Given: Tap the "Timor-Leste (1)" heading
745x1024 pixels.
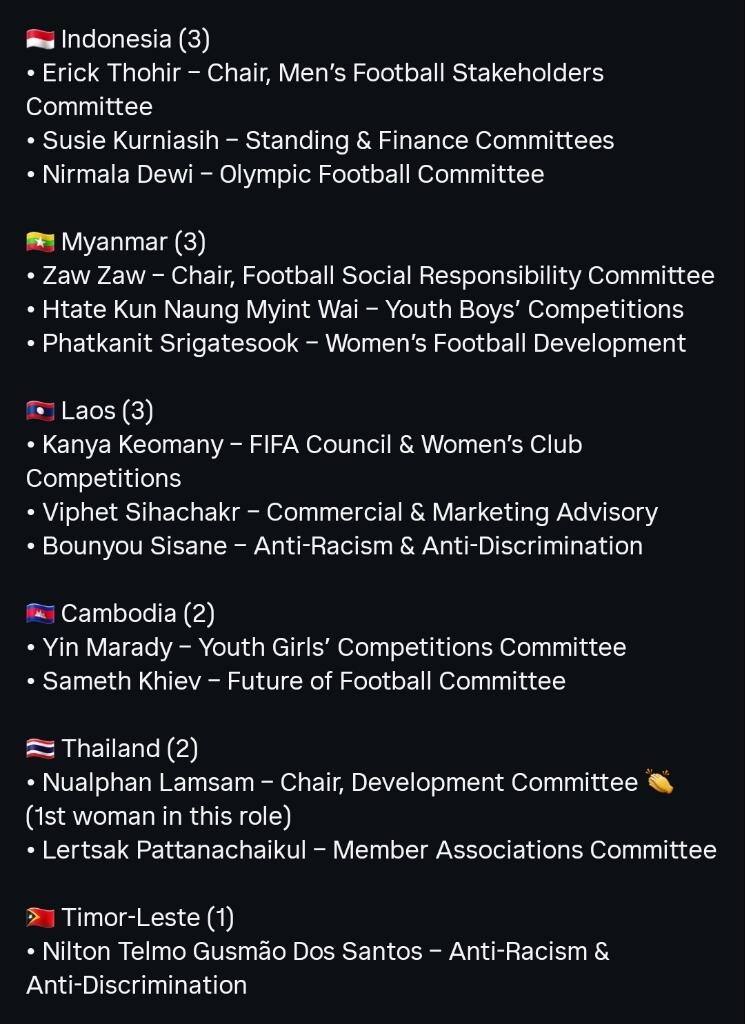Looking at the screenshot, I should [x=147, y=917].
